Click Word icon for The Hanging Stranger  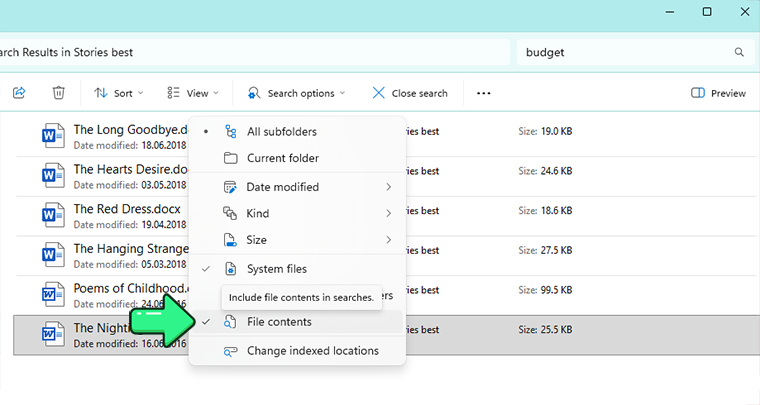(53, 255)
